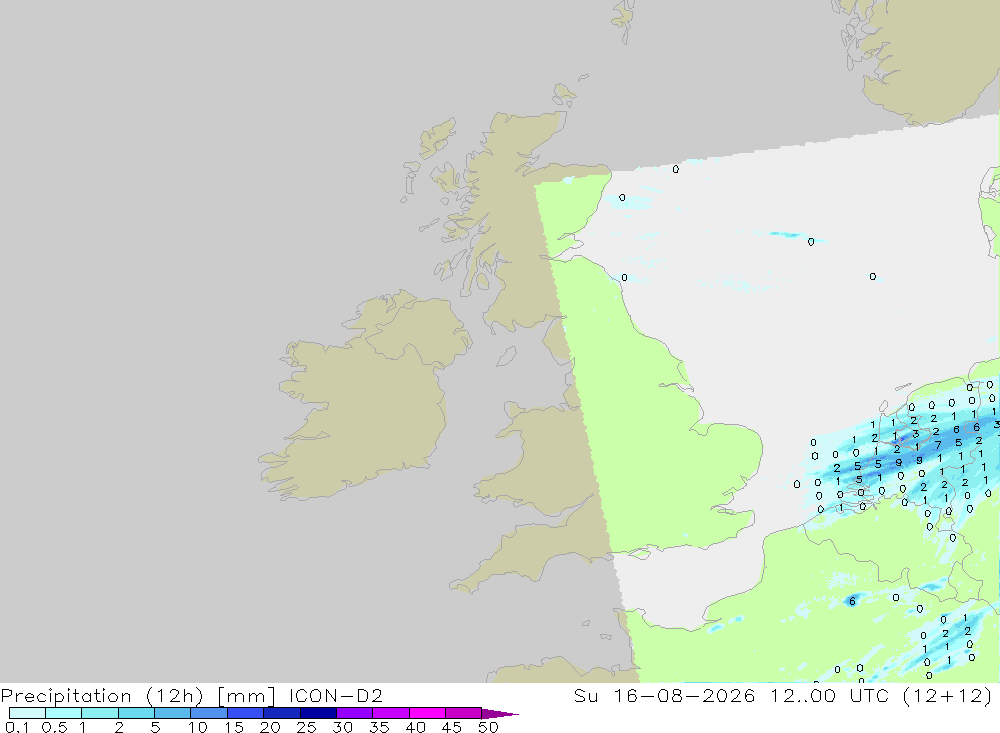The width and height of the screenshot is (1000, 733).
Task: Select the '12..00 UTC' time text
Action: click(x=828, y=695)
